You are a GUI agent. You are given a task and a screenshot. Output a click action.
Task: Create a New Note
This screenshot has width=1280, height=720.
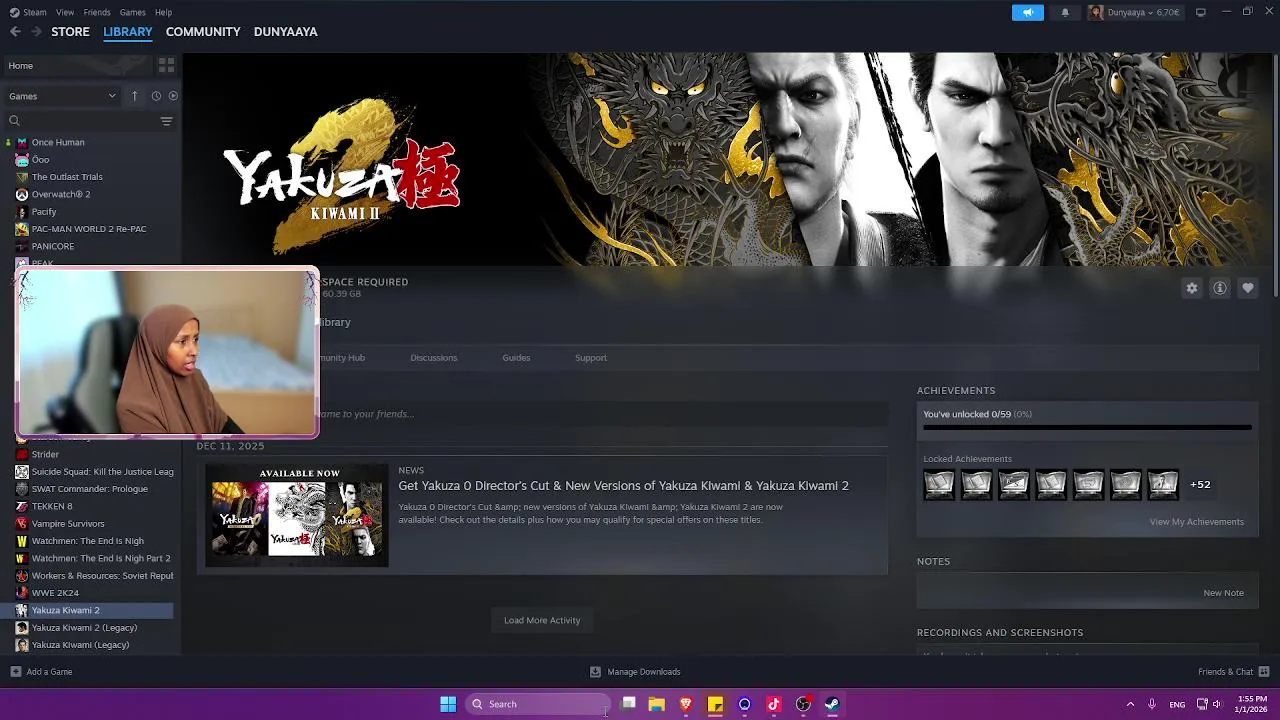pos(1223,593)
